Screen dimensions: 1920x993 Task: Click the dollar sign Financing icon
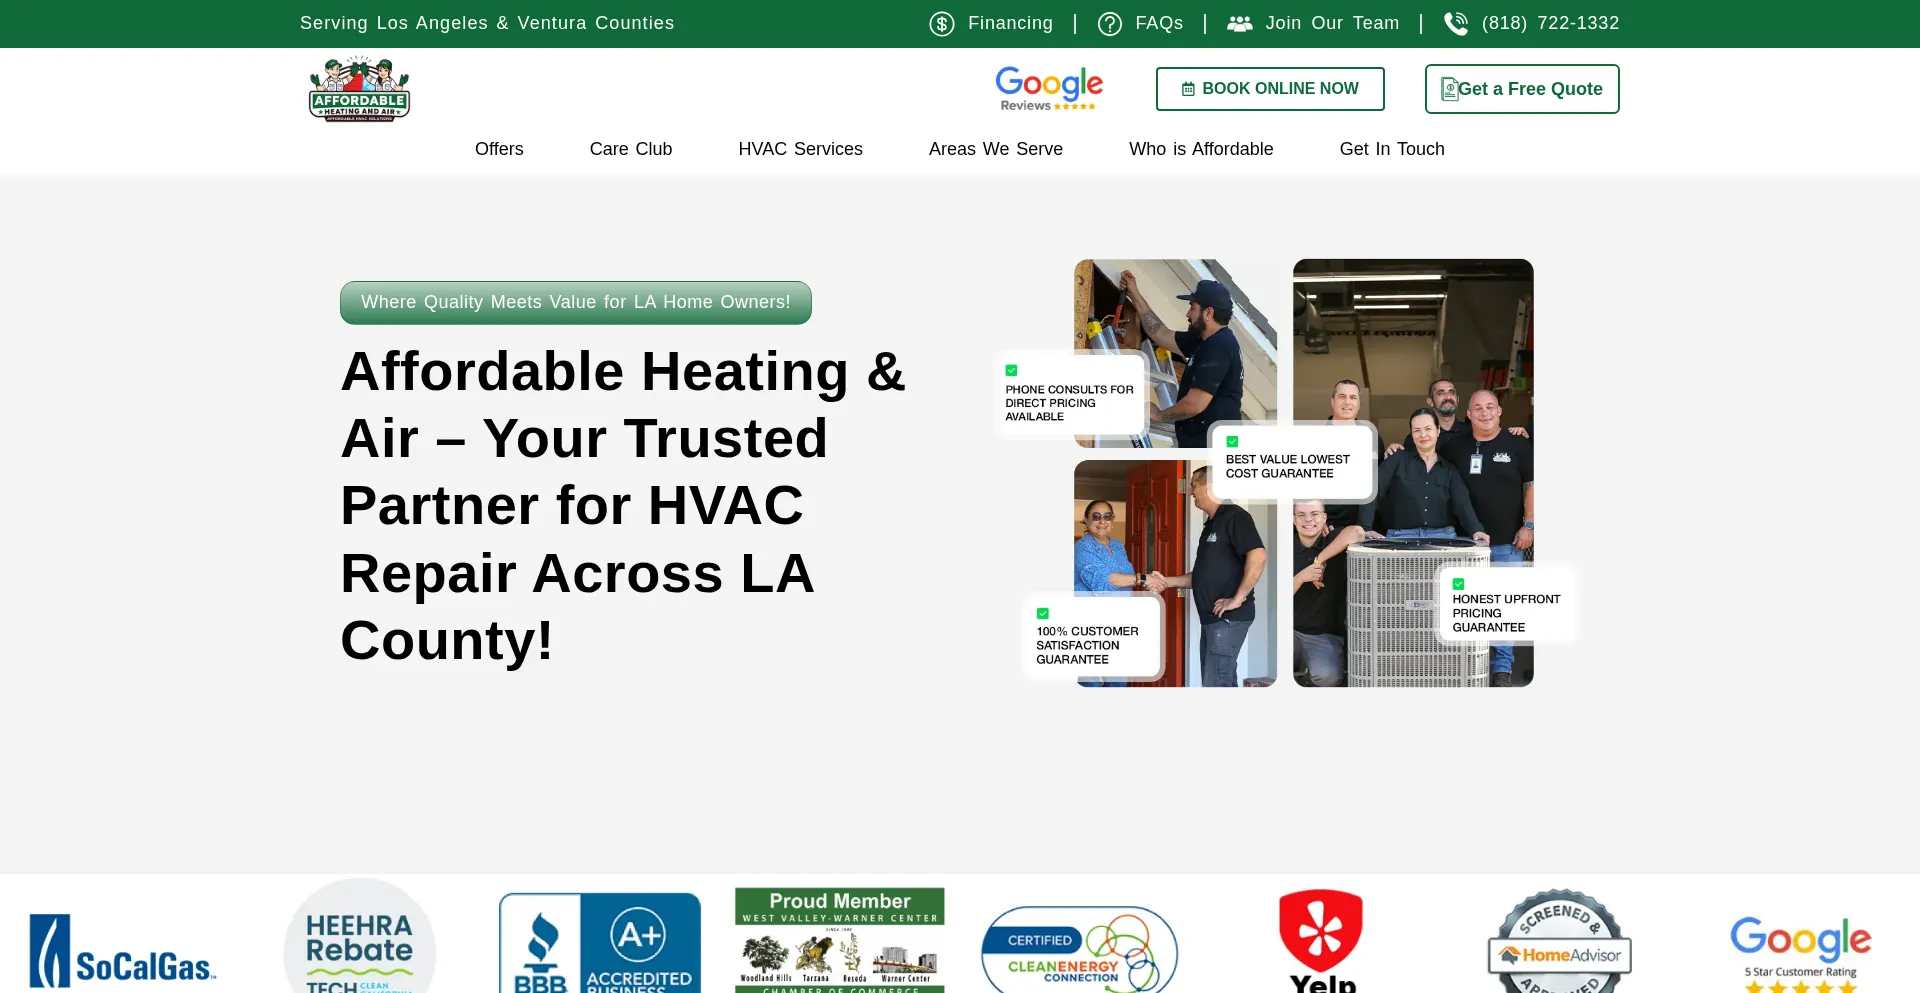[x=942, y=24]
